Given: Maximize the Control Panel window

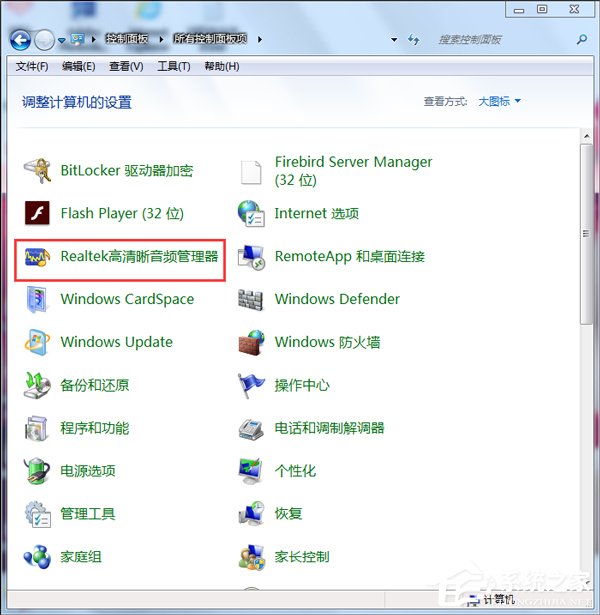Looking at the screenshot, I should pos(542,9).
